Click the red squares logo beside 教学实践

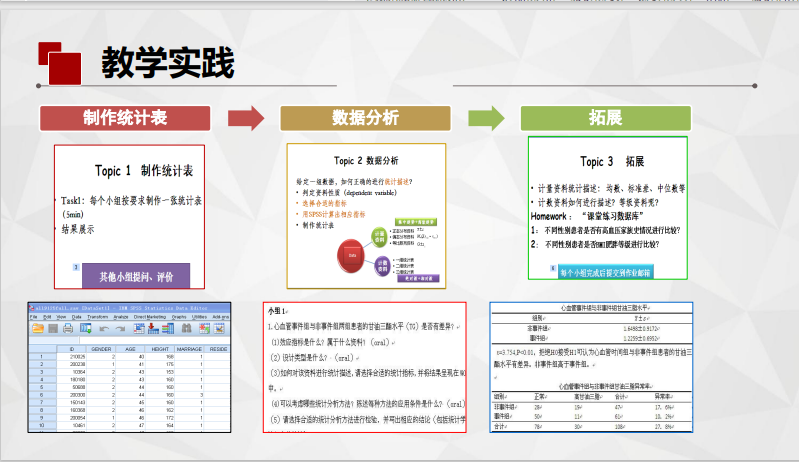(x=60, y=63)
